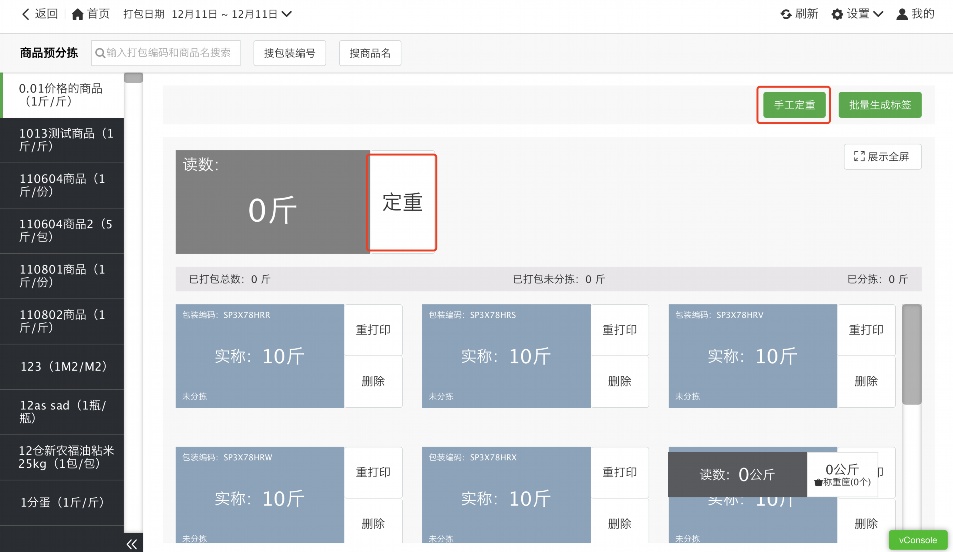Click the refresh icon

click(787, 14)
